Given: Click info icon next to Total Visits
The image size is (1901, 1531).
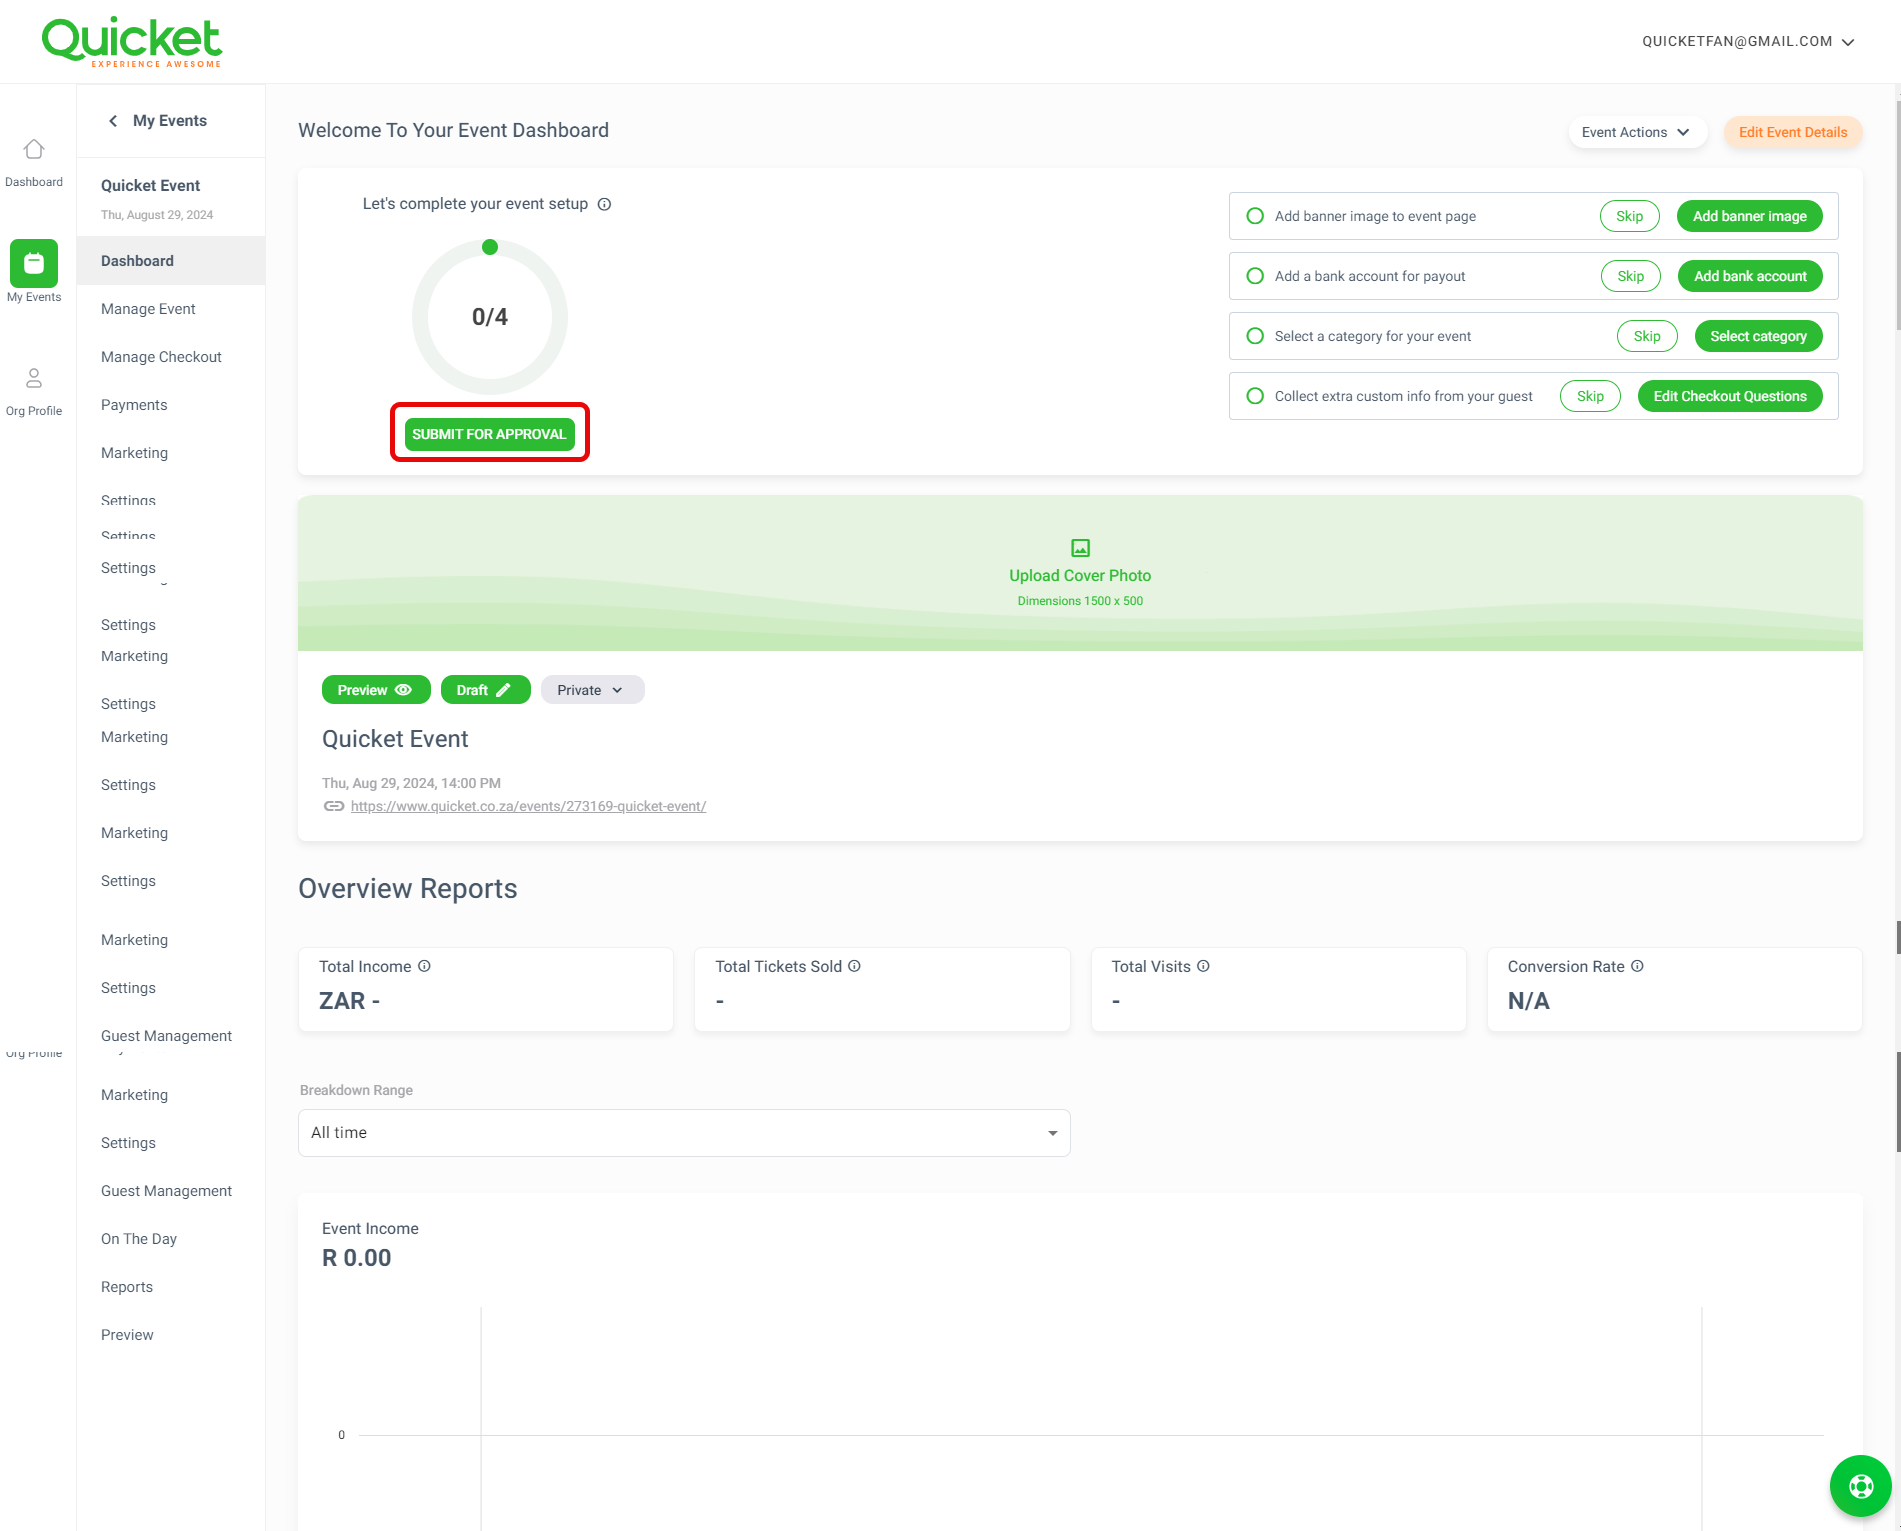Looking at the screenshot, I should pos(1203,966).
